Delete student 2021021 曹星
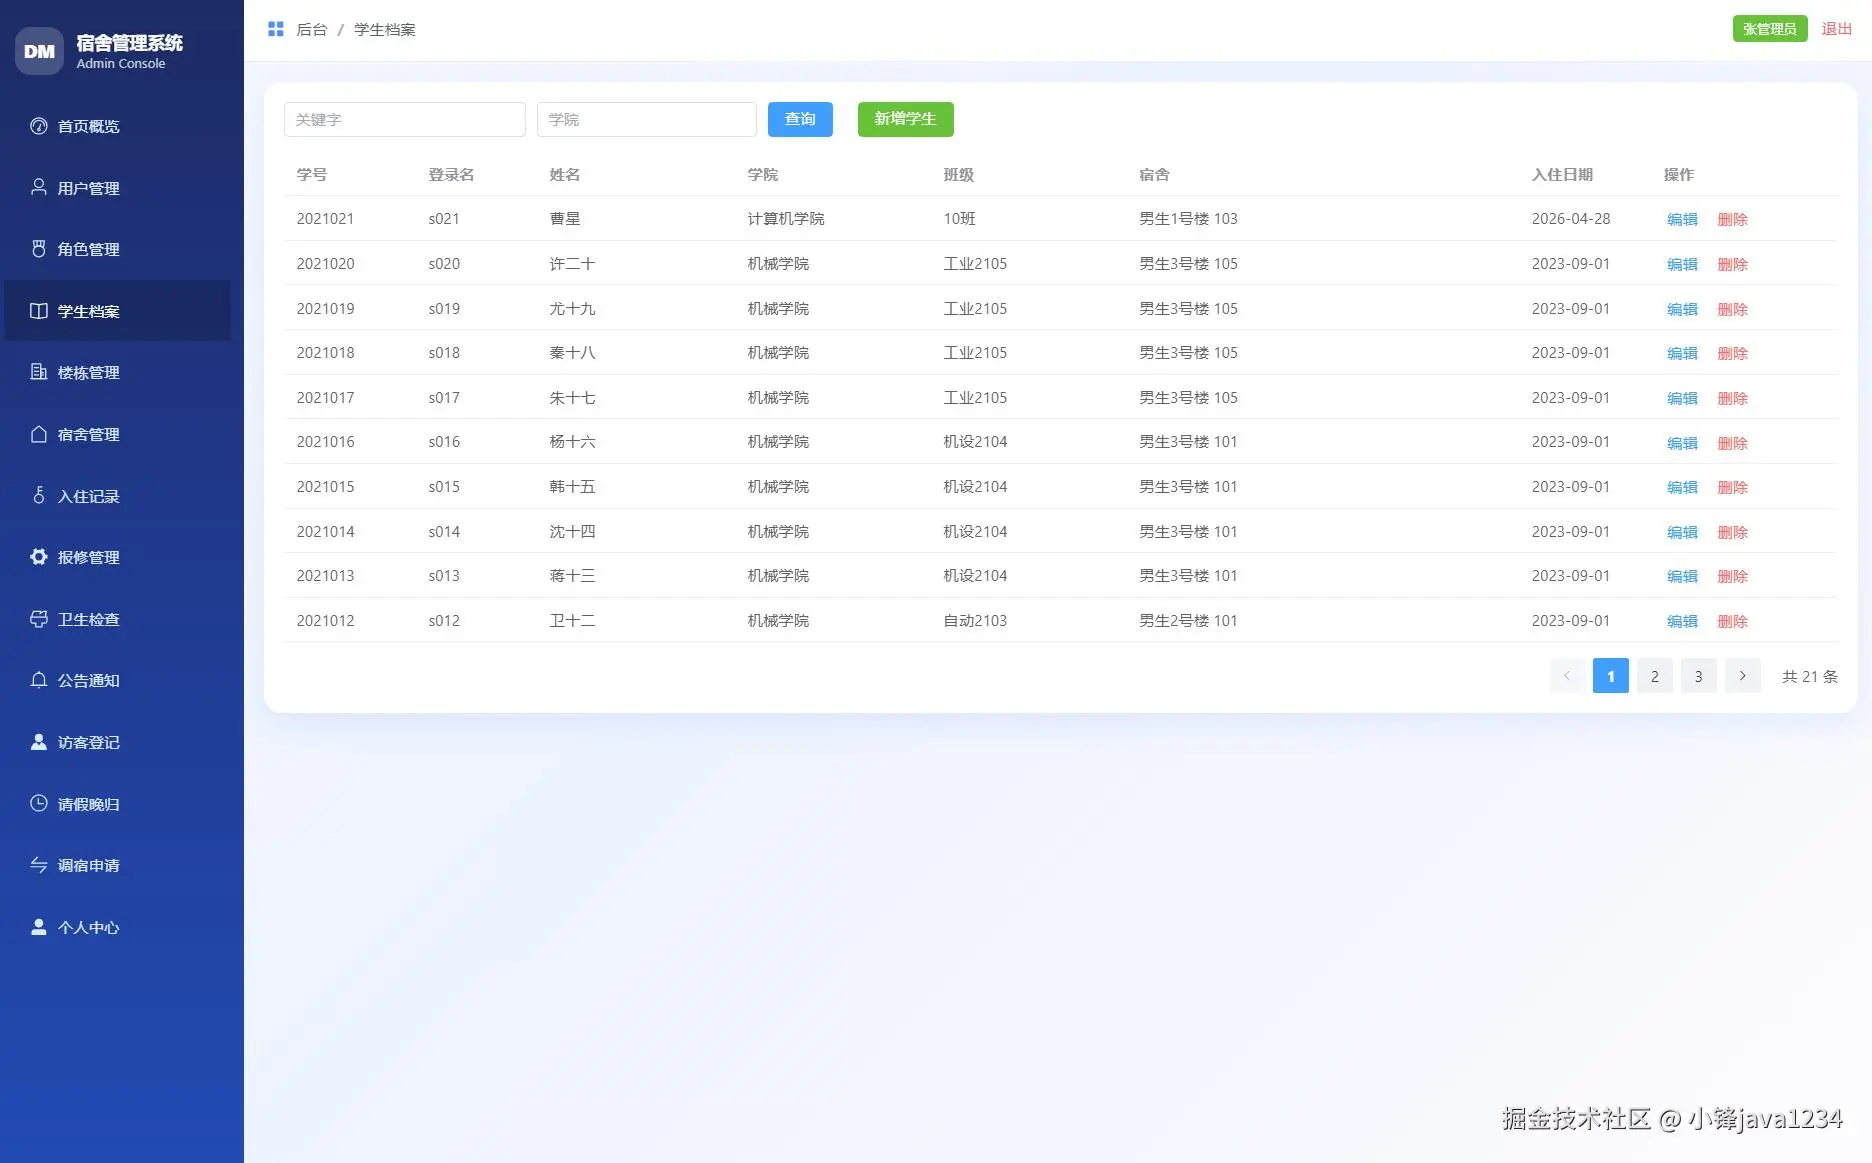The image size is (1872, 1163). point(1732,219)
